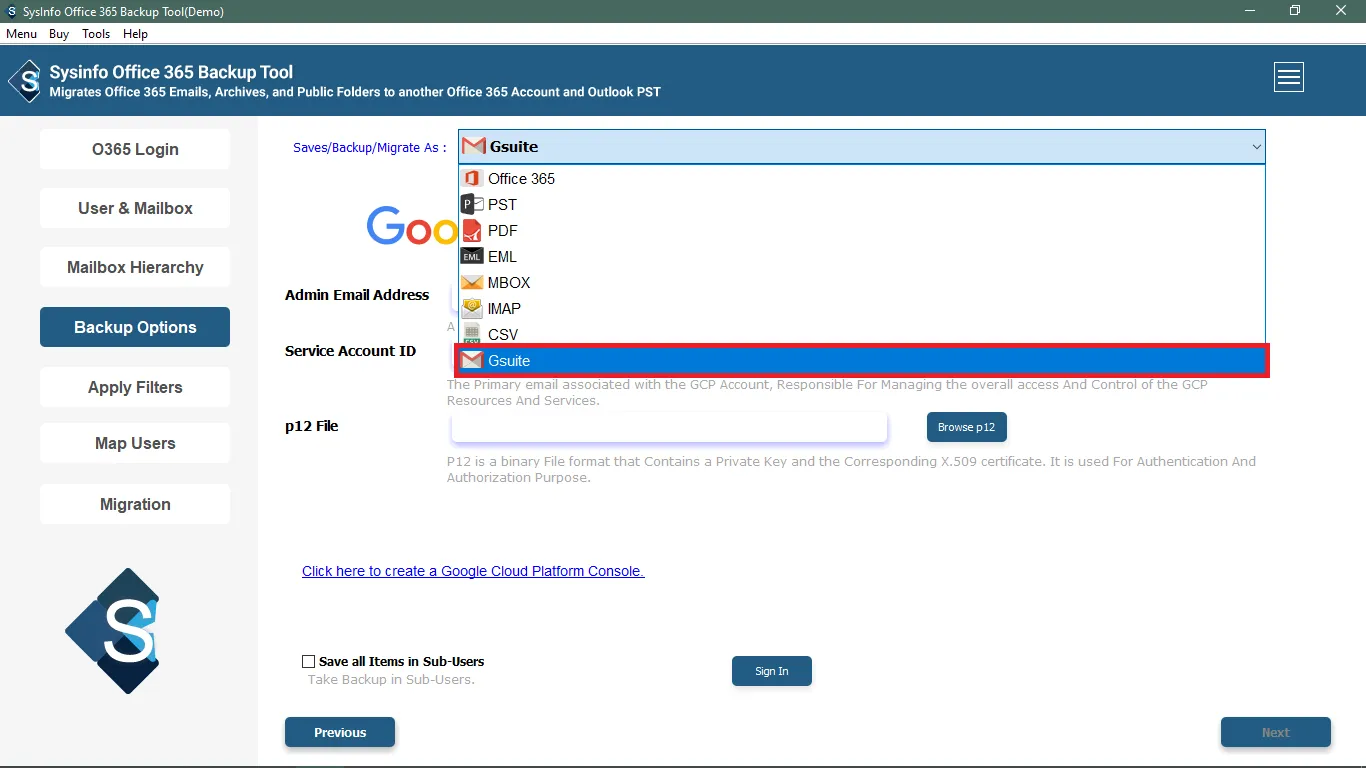Pick IMAP from the migrate options
1366x768 pixels.
tap(862, 308)
